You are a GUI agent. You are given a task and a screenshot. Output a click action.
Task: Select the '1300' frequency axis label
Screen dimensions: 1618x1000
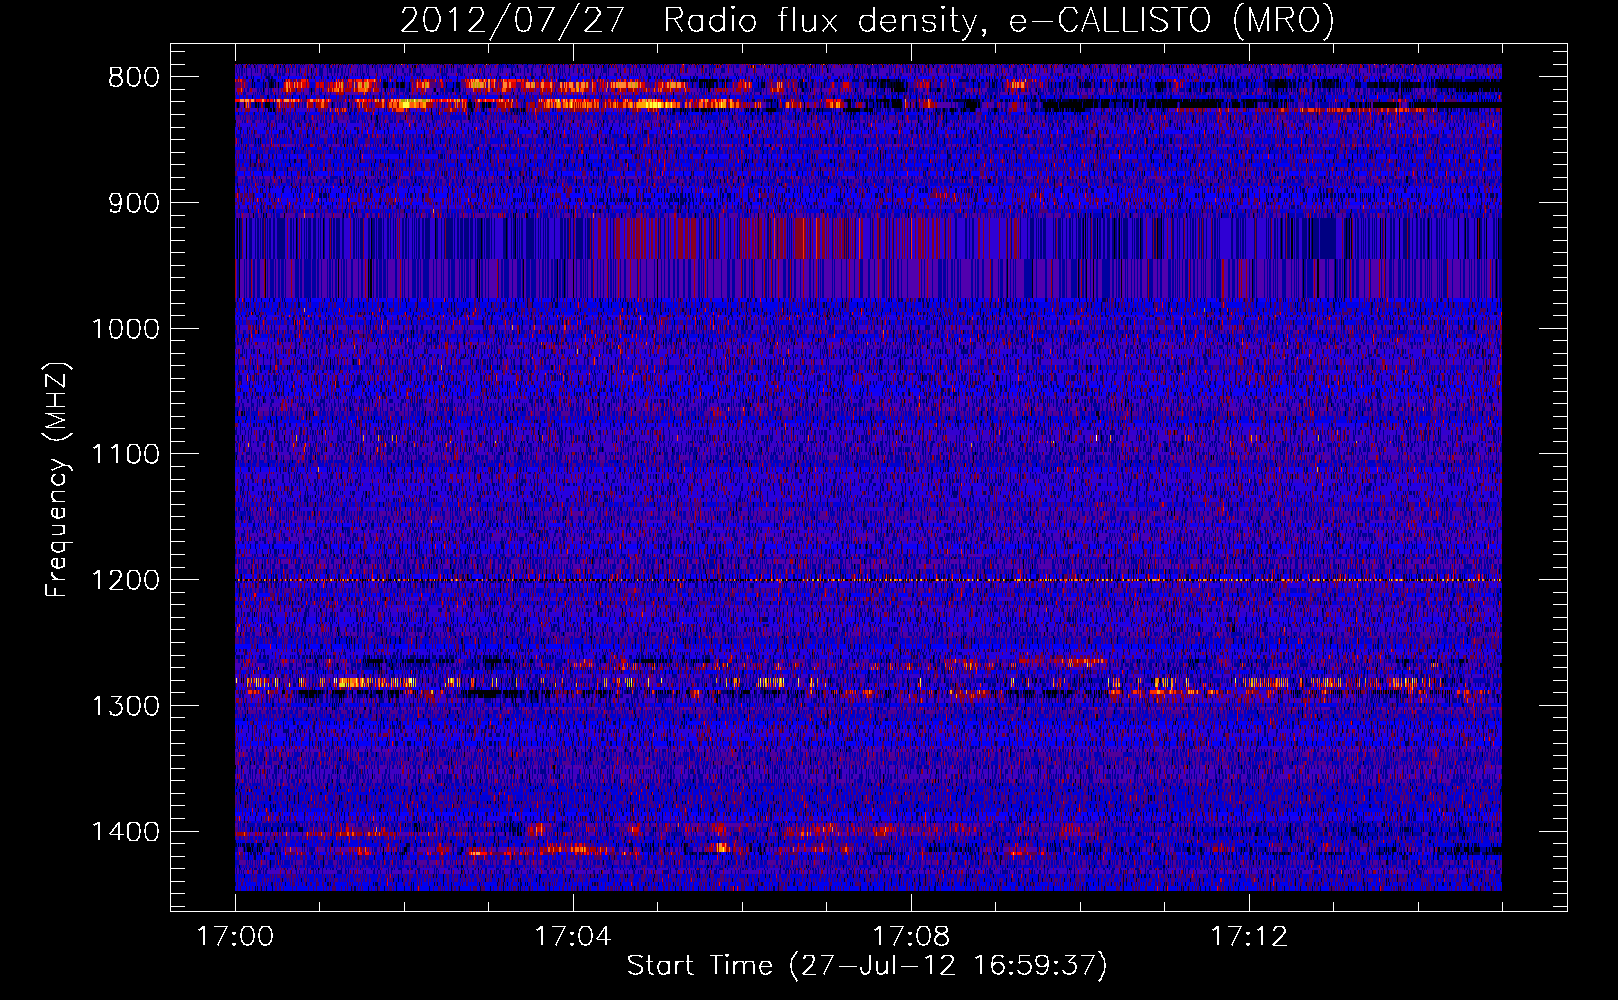coord(125,706)
